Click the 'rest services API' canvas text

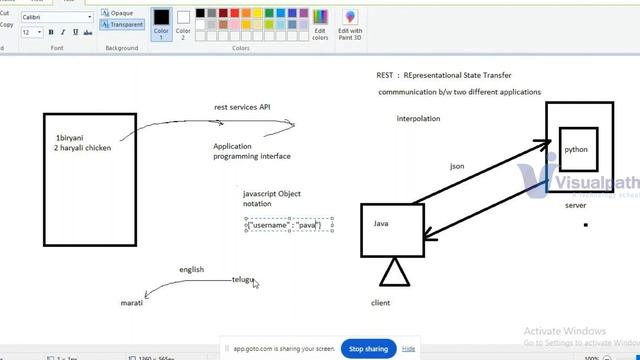[242, 107]
